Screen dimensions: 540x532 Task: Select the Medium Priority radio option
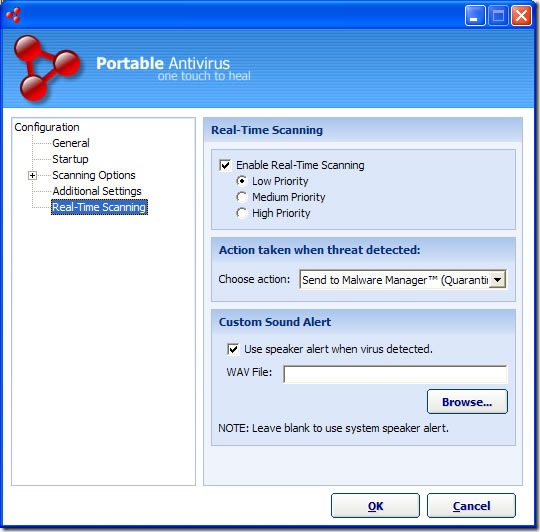pos(242,197)
